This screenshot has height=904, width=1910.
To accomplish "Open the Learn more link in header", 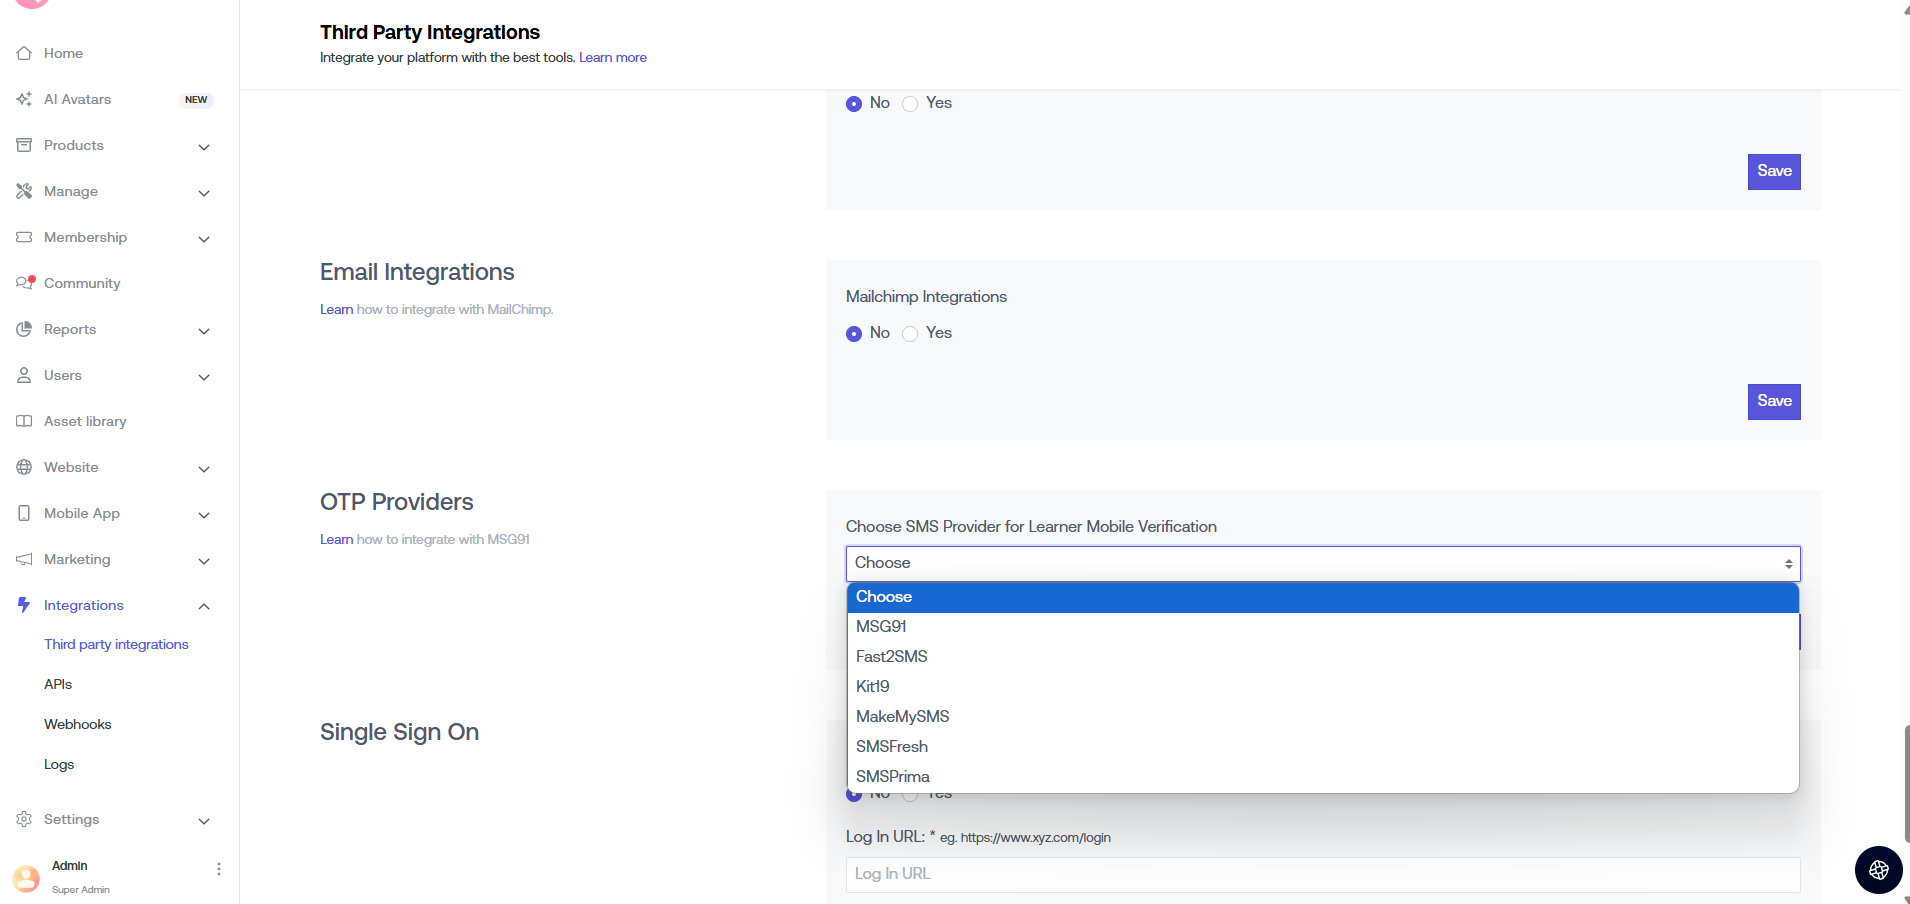I will click(x=612, y=58).
